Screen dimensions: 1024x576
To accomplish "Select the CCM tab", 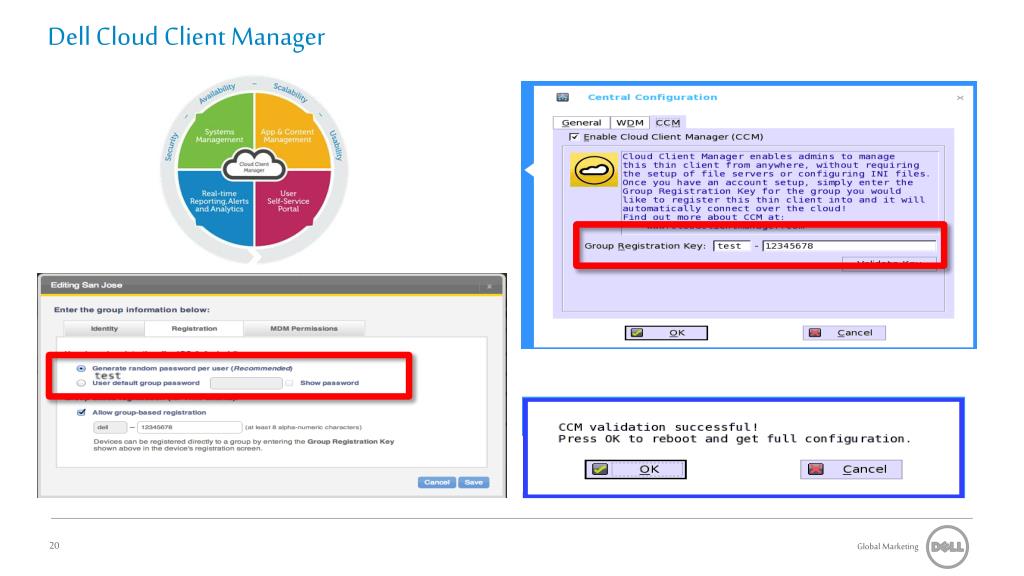I will click(x=667, y=123).
